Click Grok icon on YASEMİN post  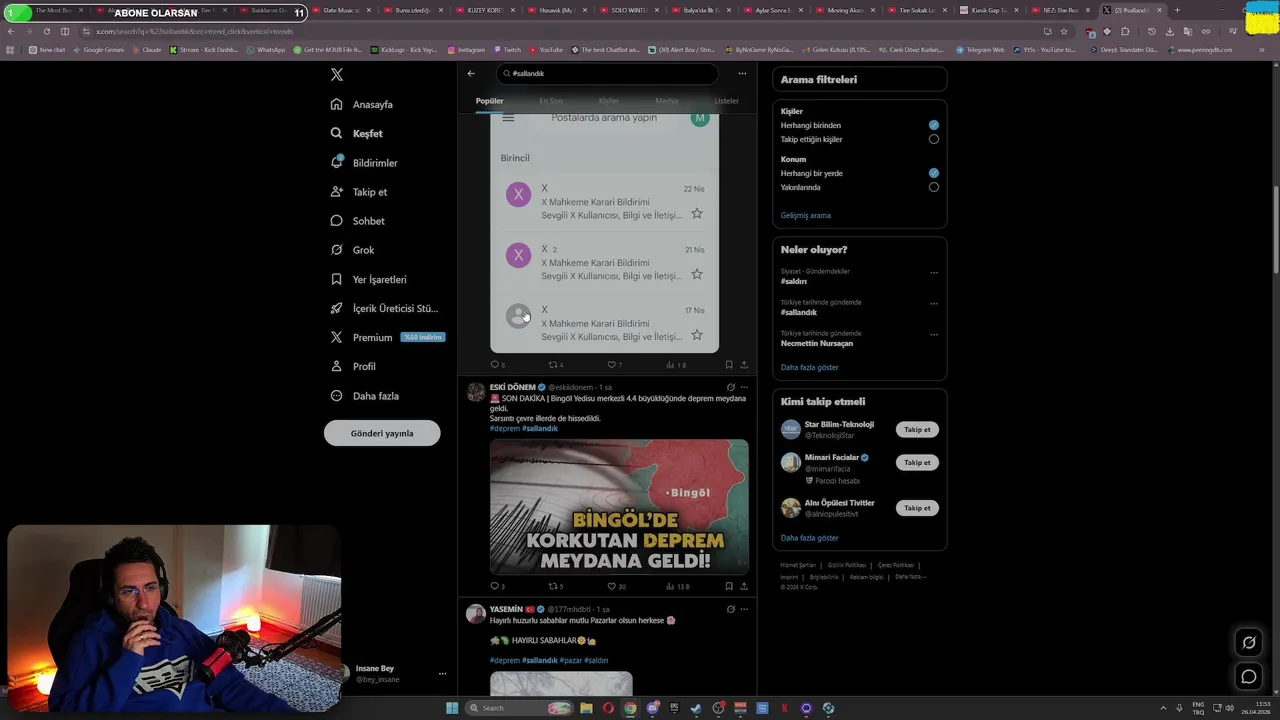tap(730, 609)
